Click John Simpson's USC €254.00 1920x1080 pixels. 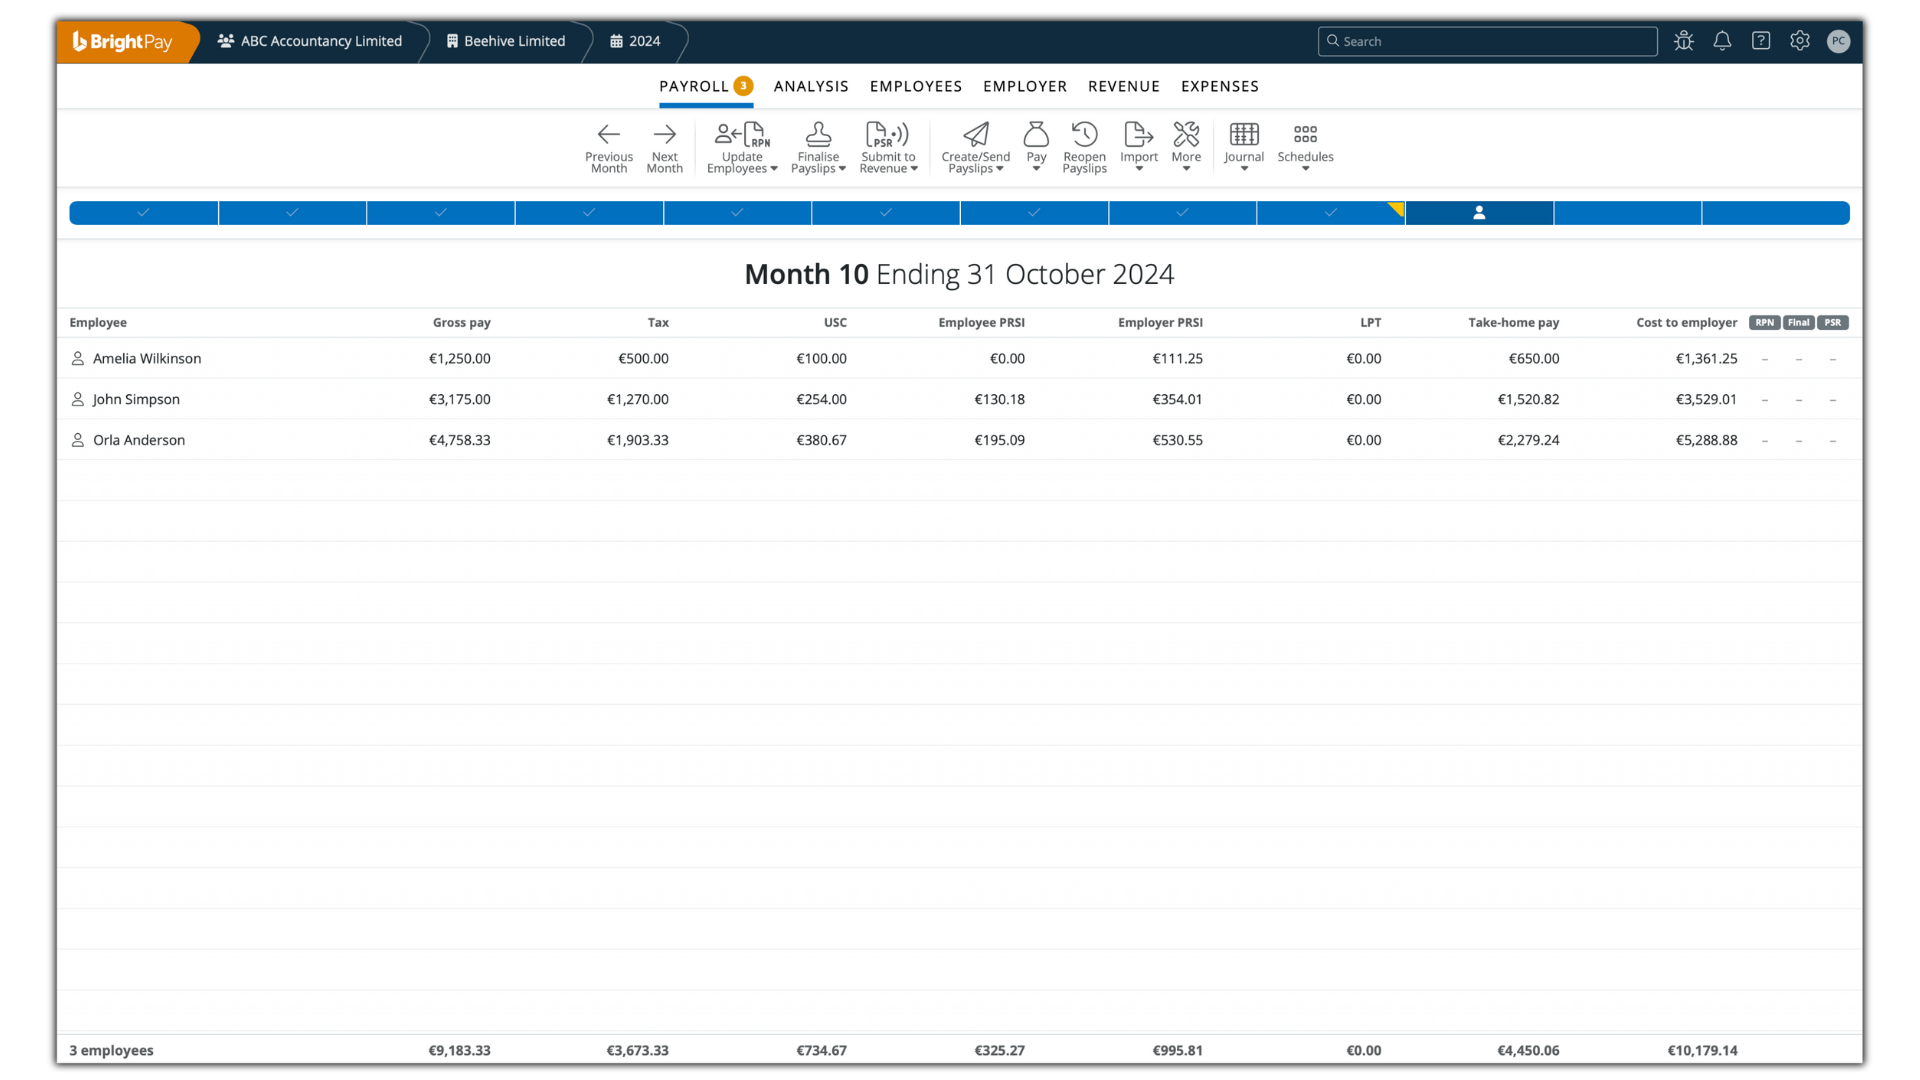pos(821,399)
